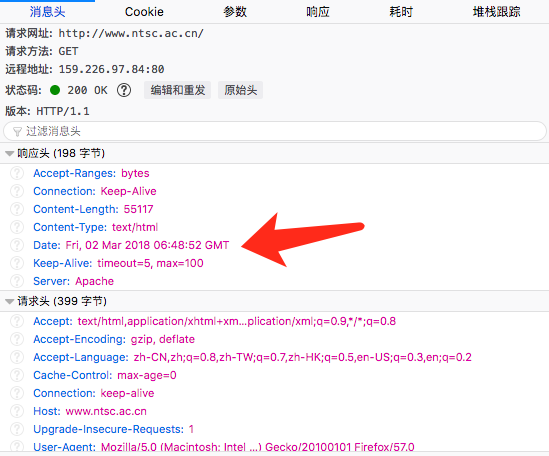The width and height of the screenshot is (549, 456).
Task: Click the green 200 OK status indicator
Action: (x=55, y=90)
